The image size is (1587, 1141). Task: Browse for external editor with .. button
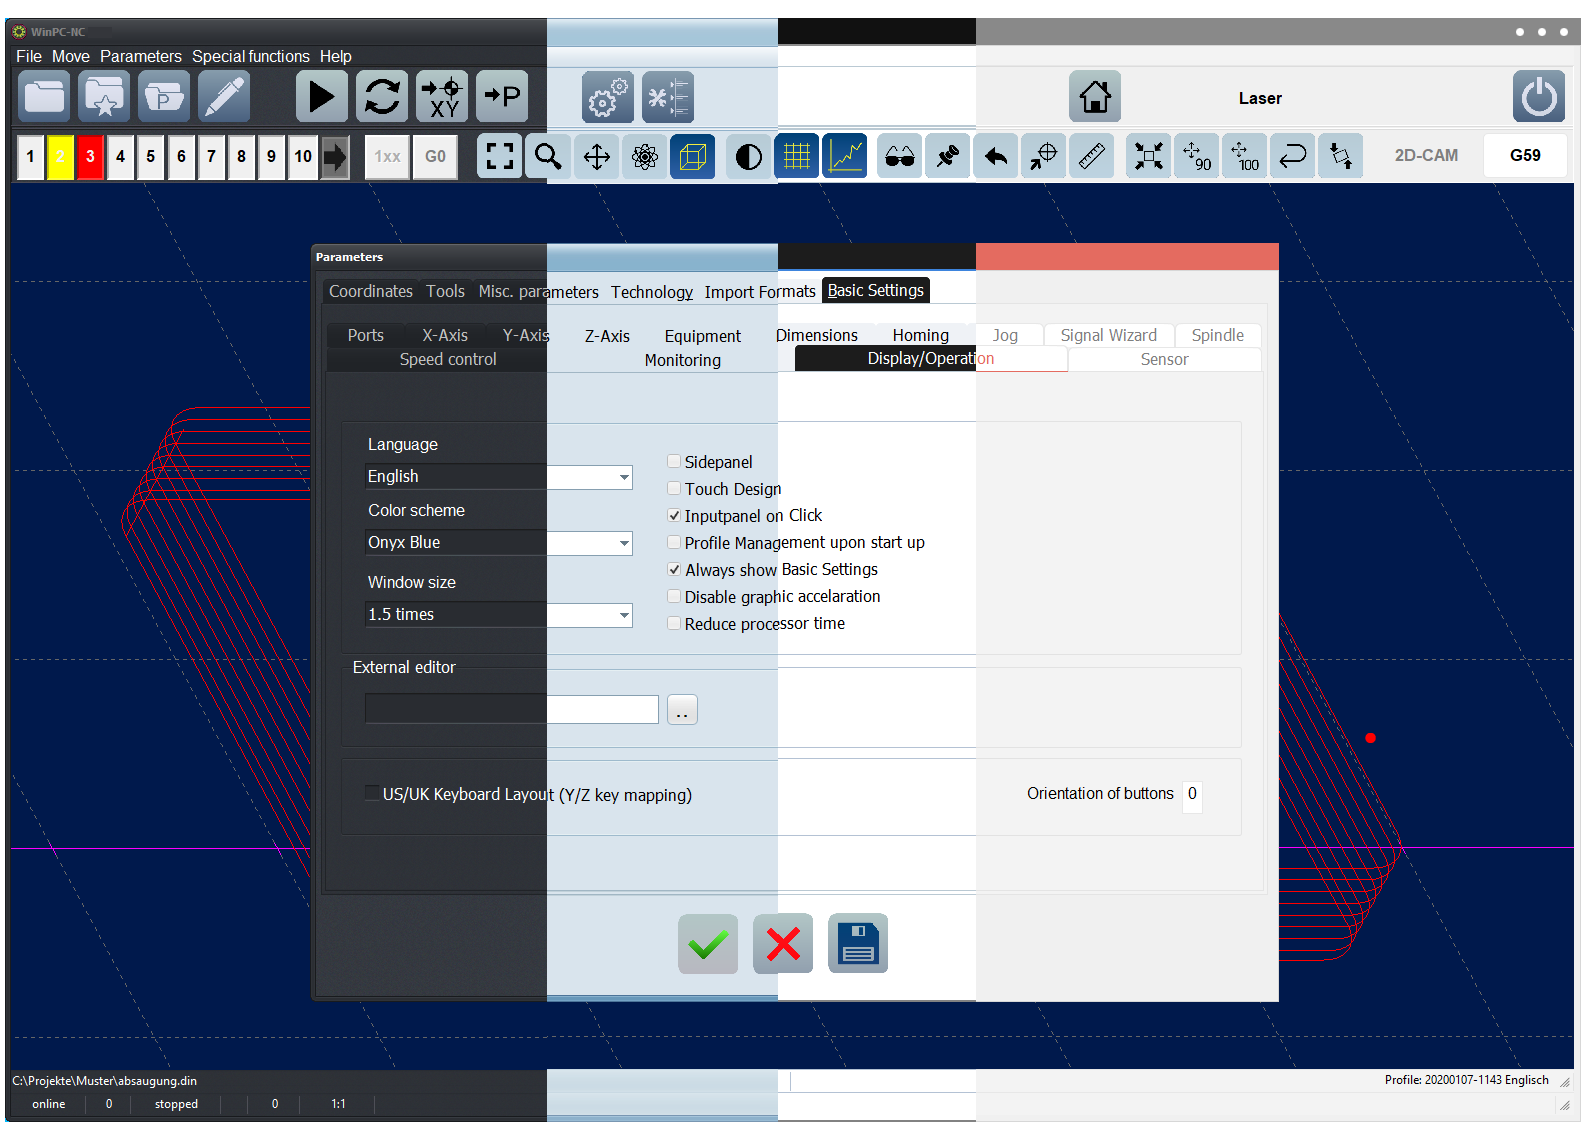[682, 709]
